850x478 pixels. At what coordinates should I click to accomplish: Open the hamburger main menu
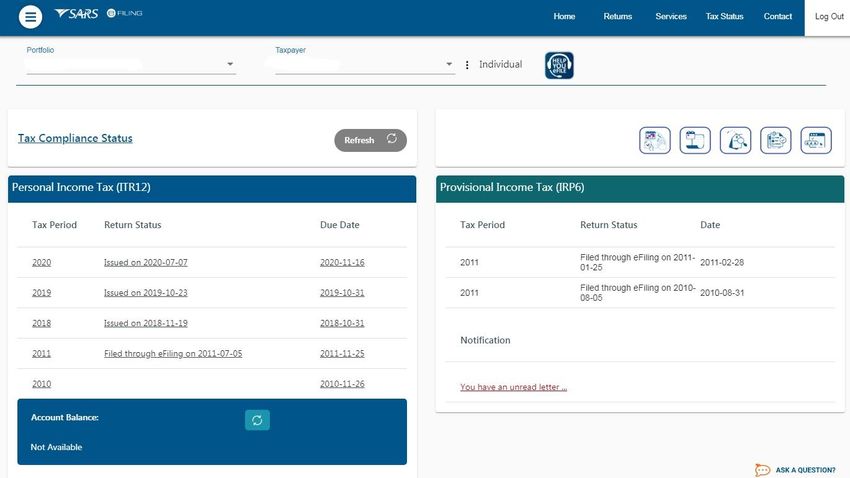[x=31, y=16]
